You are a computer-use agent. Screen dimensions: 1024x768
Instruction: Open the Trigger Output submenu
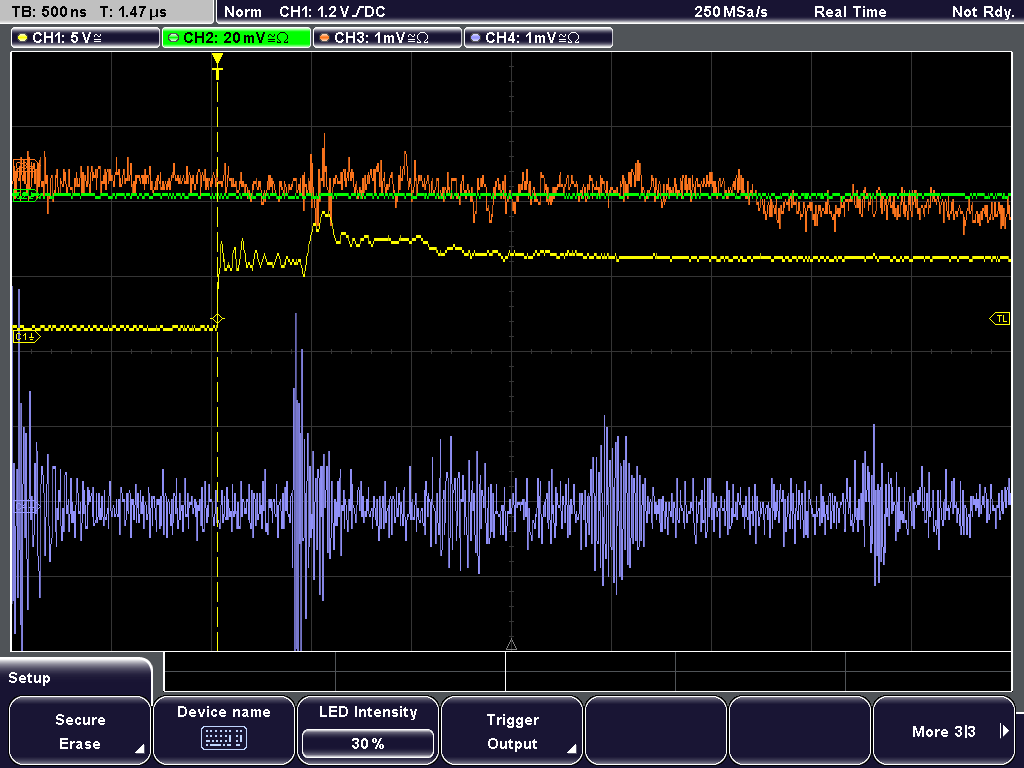tap(512, 731)
